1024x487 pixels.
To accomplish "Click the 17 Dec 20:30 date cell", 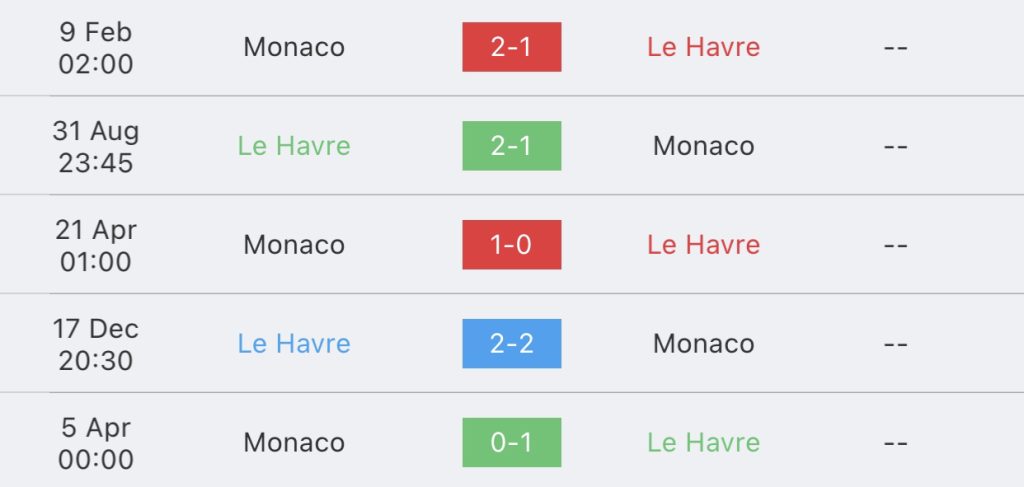I will tap(96, 344).
